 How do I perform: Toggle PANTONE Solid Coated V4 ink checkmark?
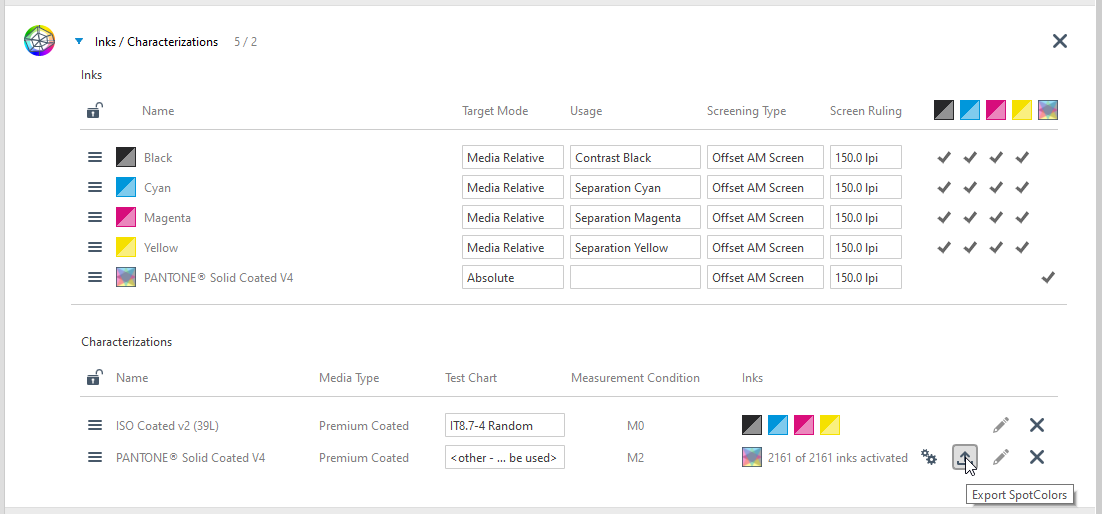1048,278
